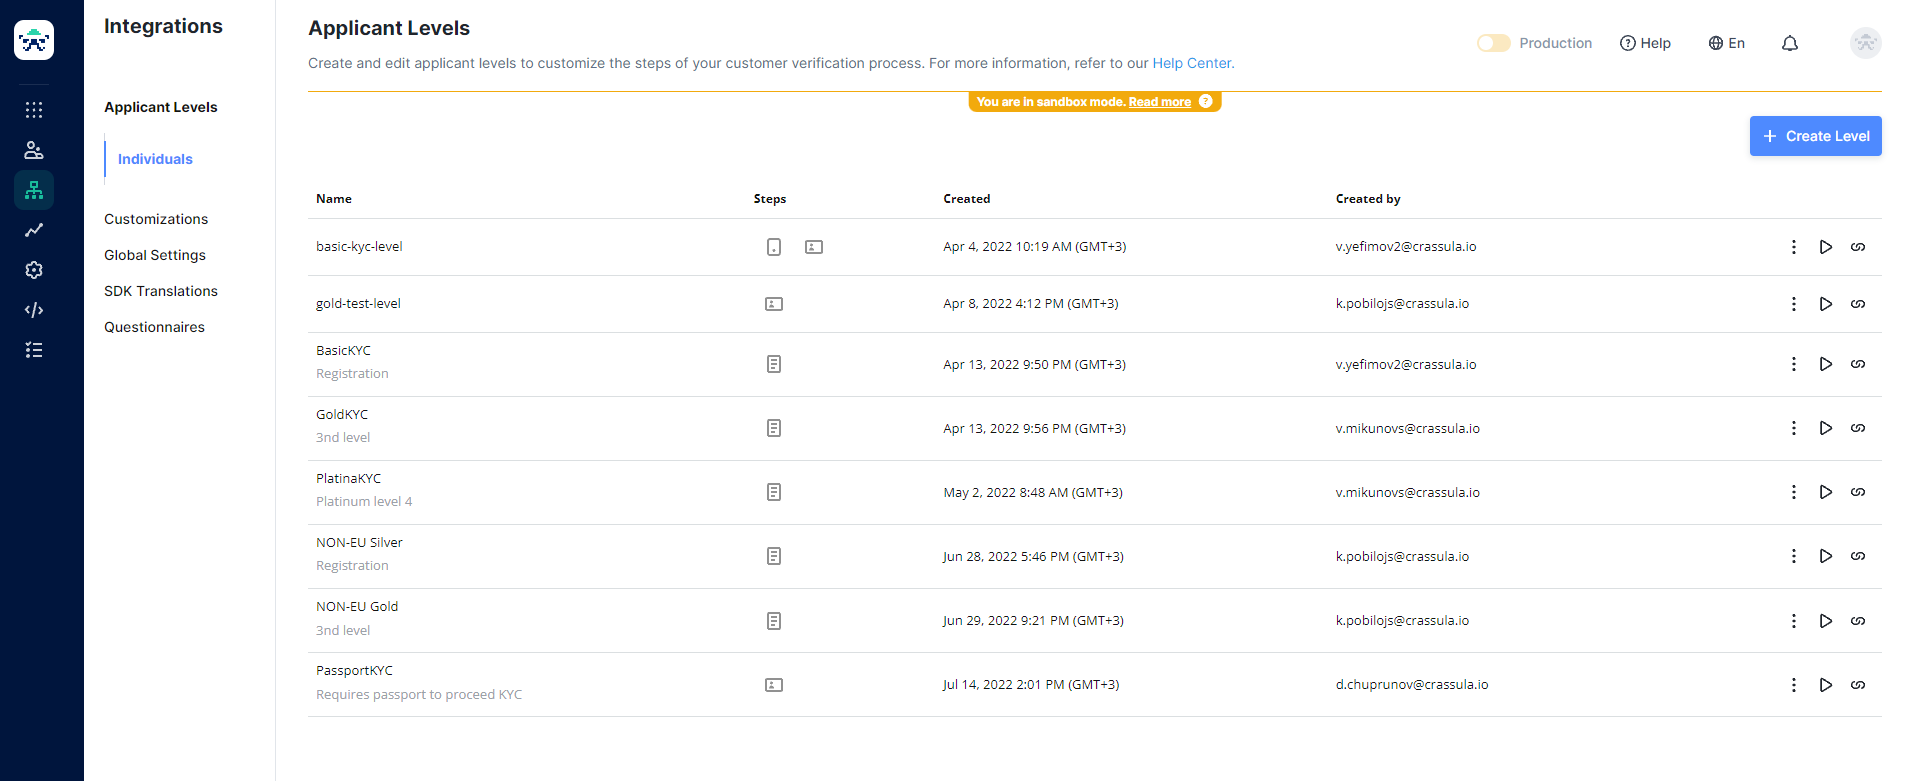Screen dimensions: 1914x781
Task: Open the PlatinaKYC level row
Action: tap(349, 479)
